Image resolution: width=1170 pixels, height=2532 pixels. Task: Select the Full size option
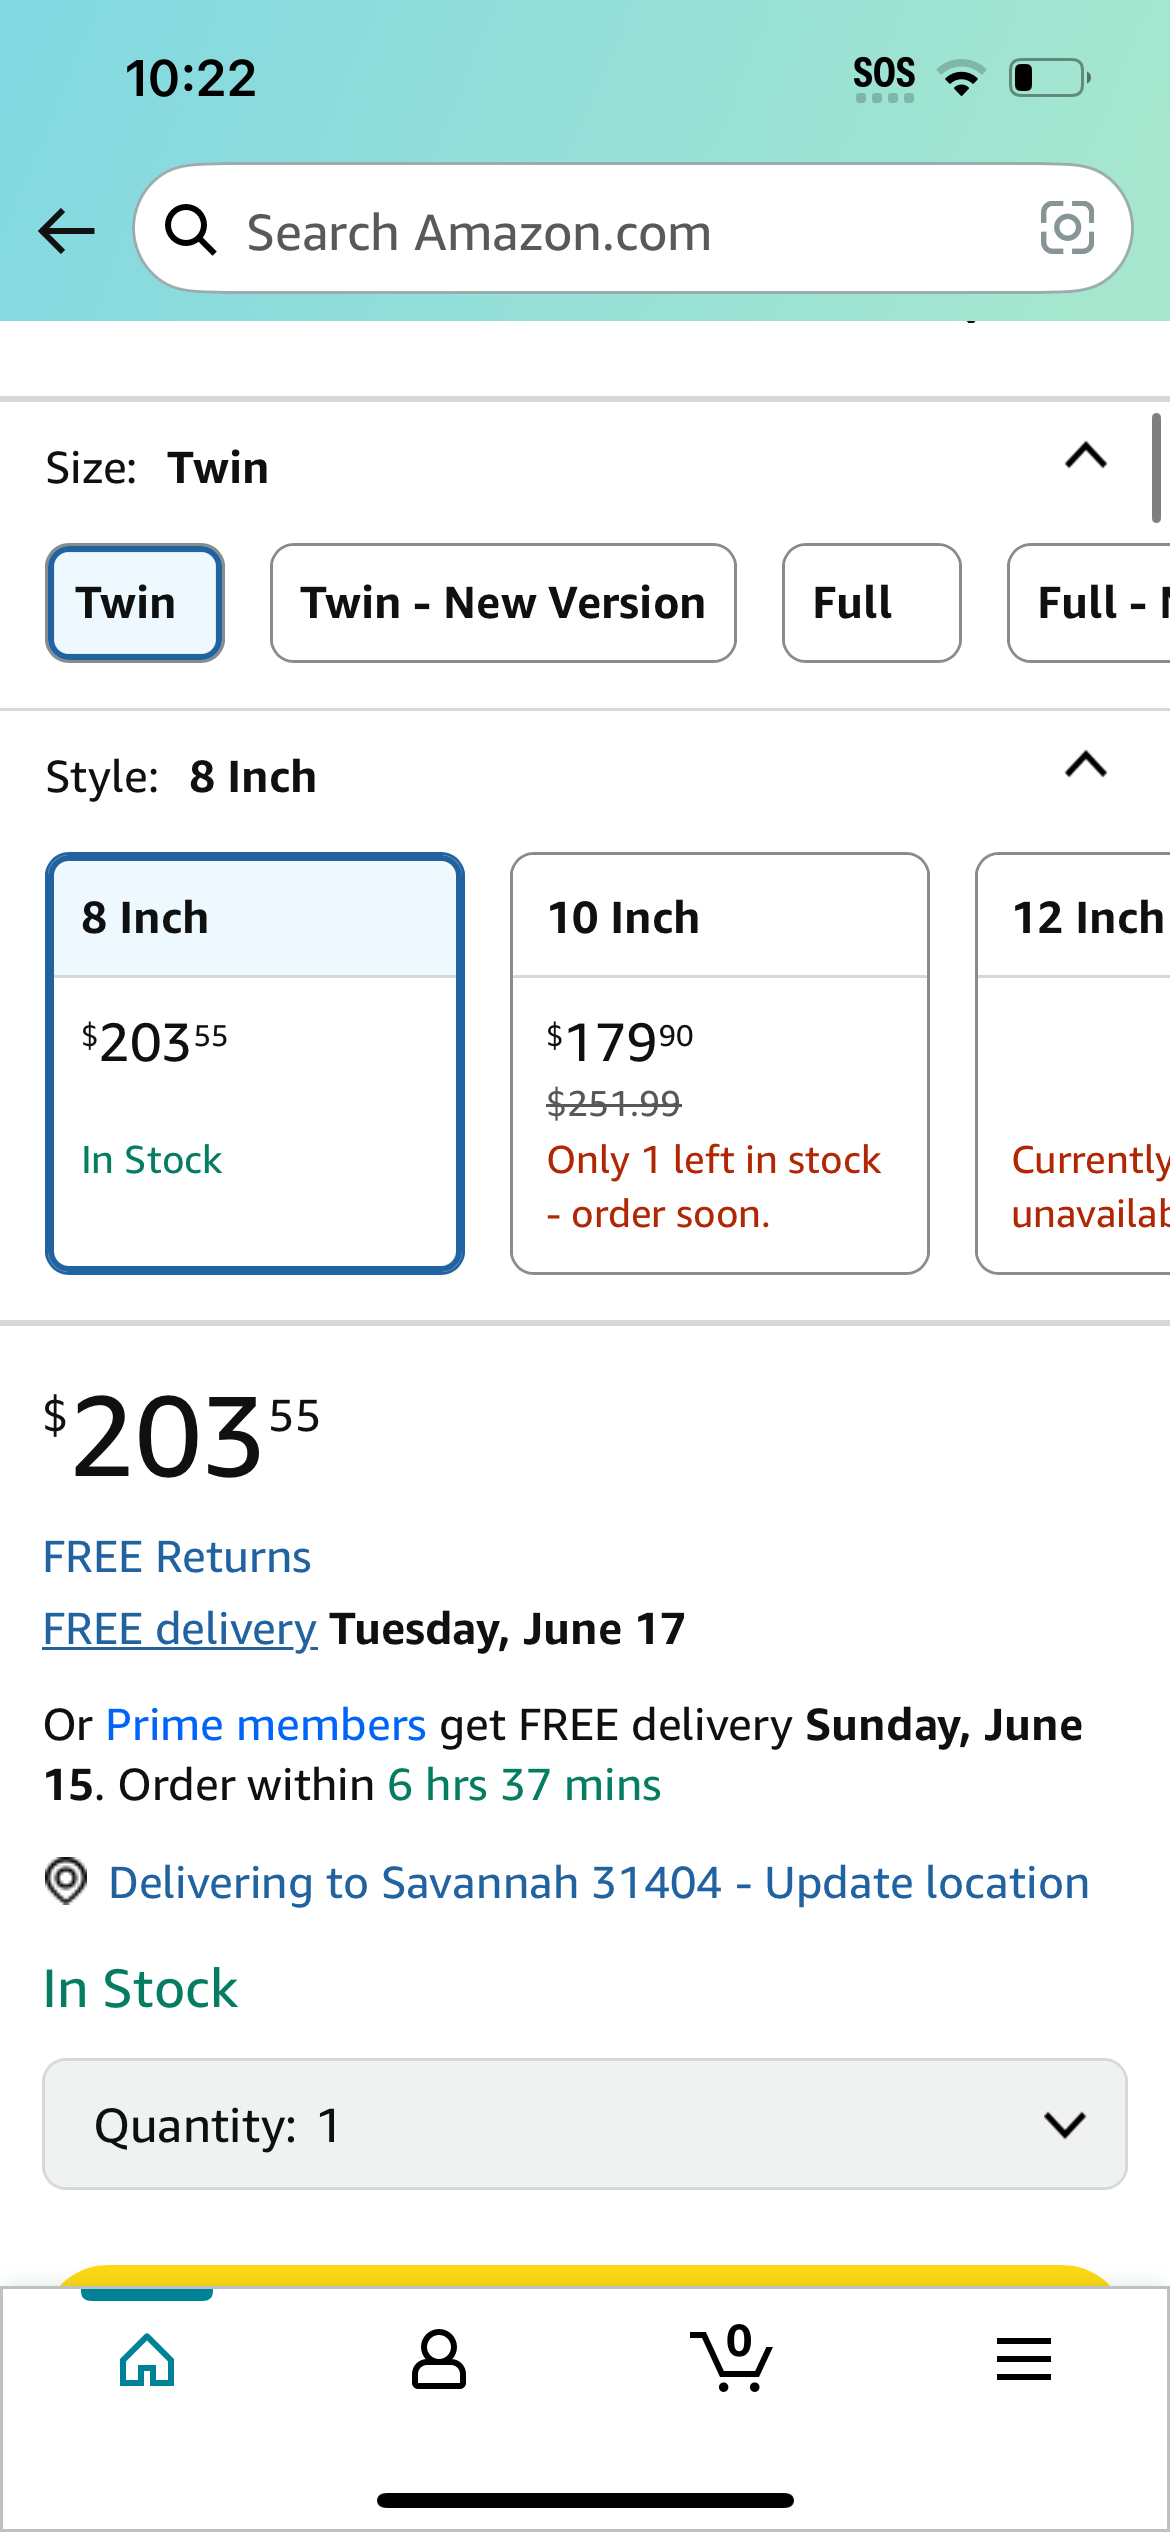pyautogui.click(x=871, y=603)
